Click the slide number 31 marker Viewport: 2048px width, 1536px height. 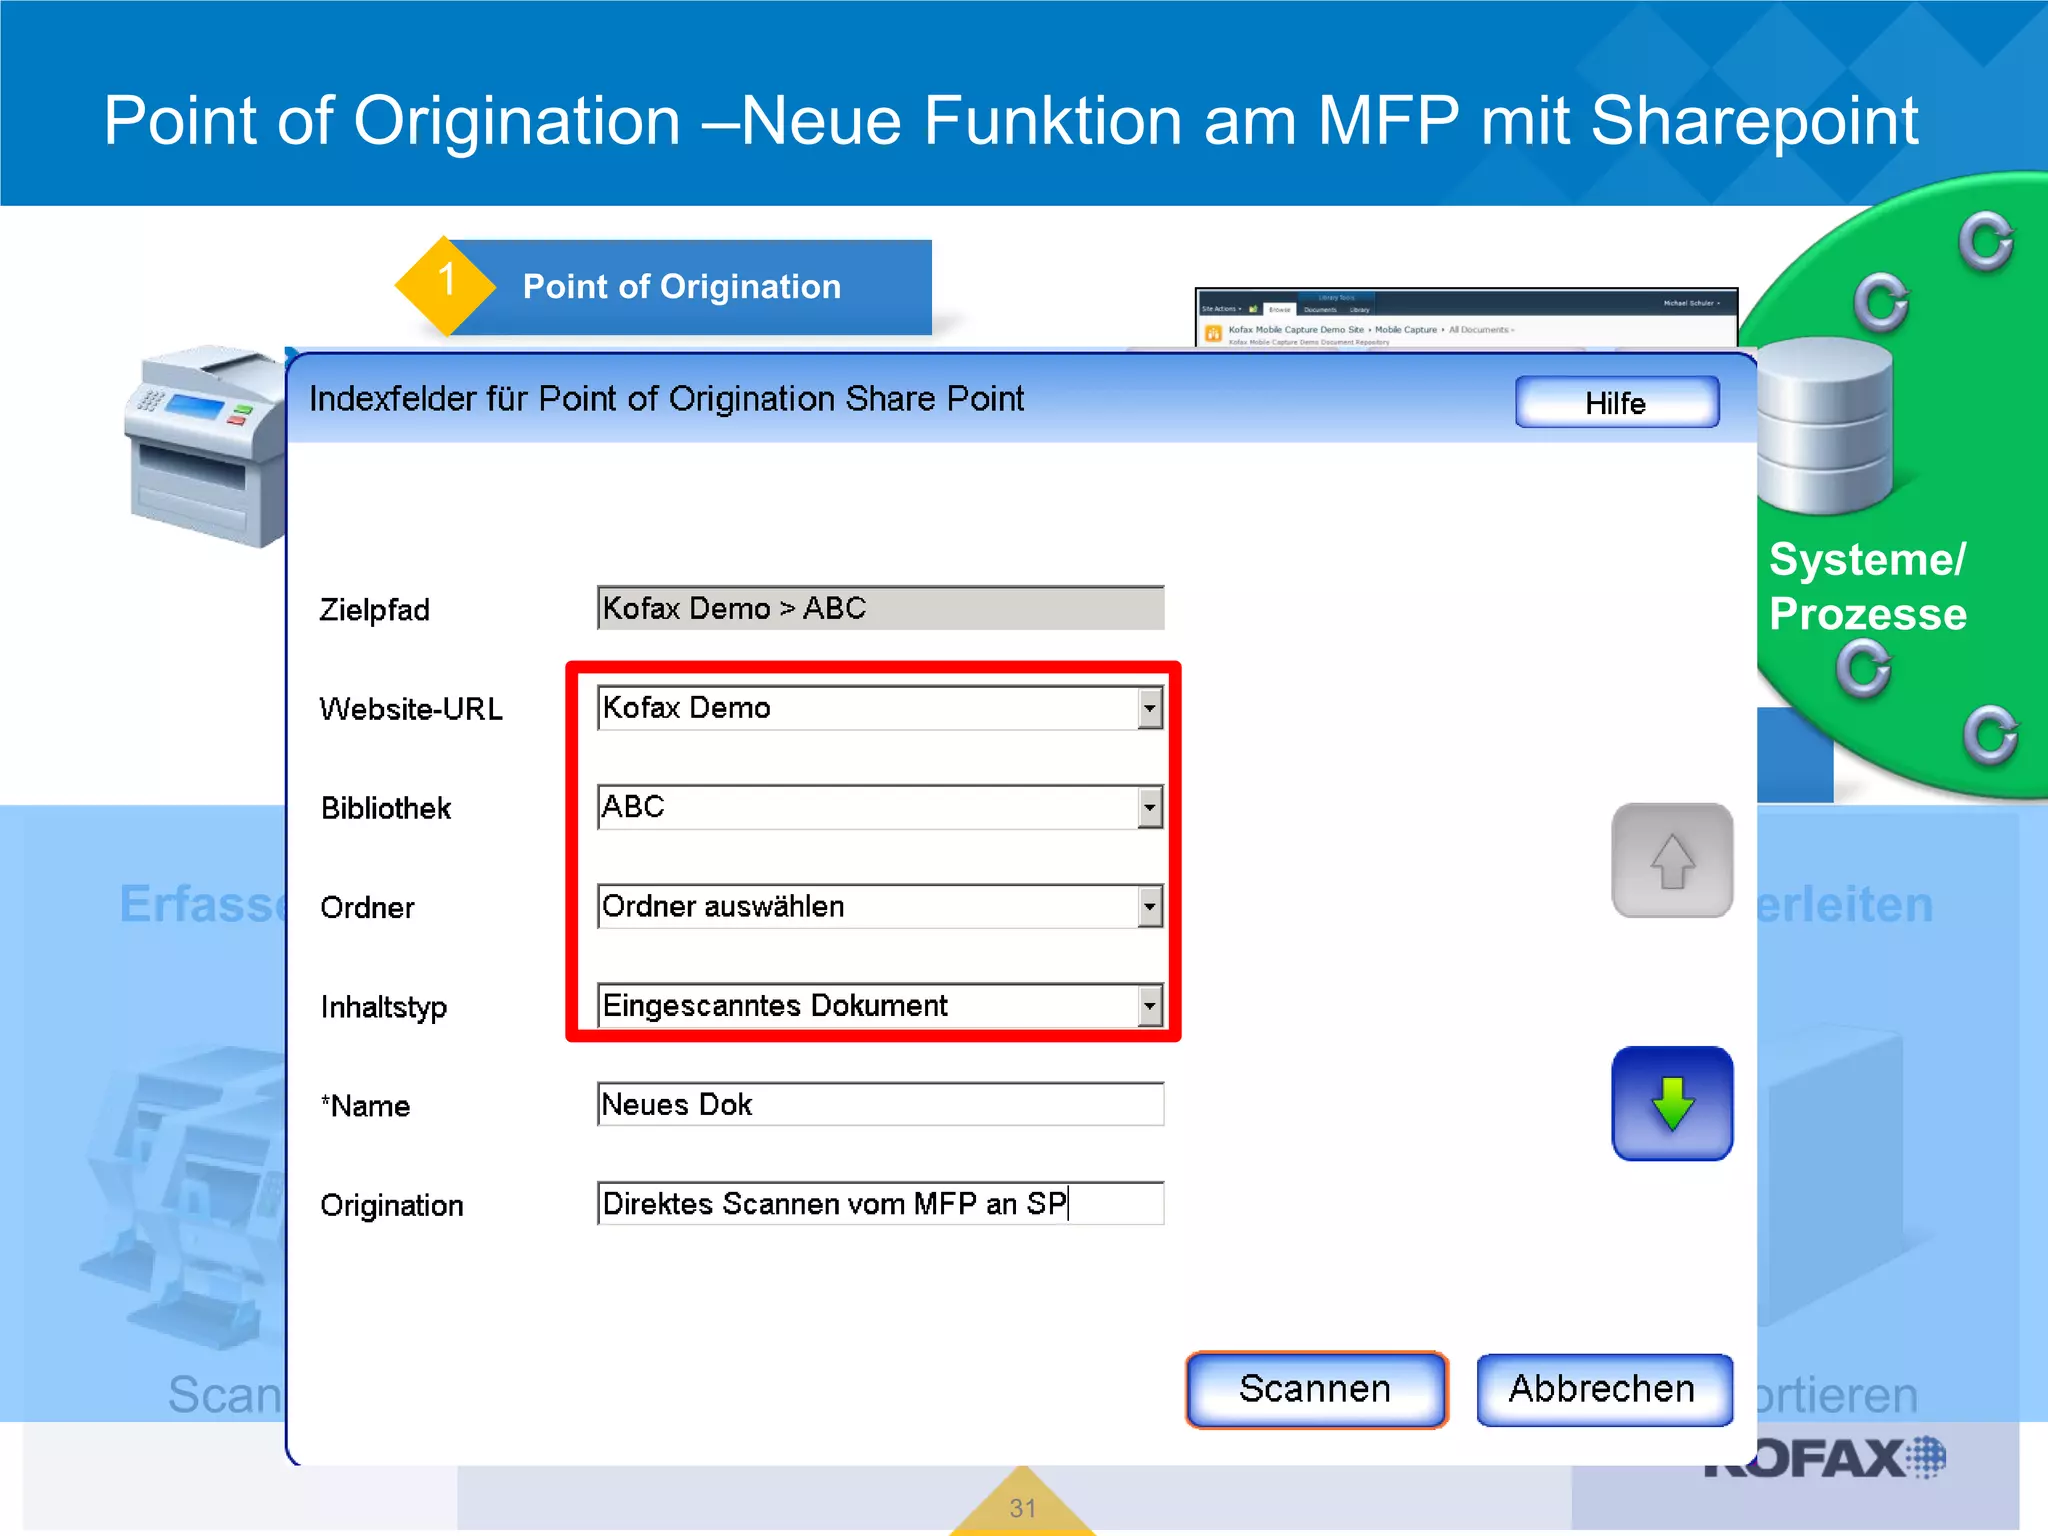(x=1022, y=1503)
